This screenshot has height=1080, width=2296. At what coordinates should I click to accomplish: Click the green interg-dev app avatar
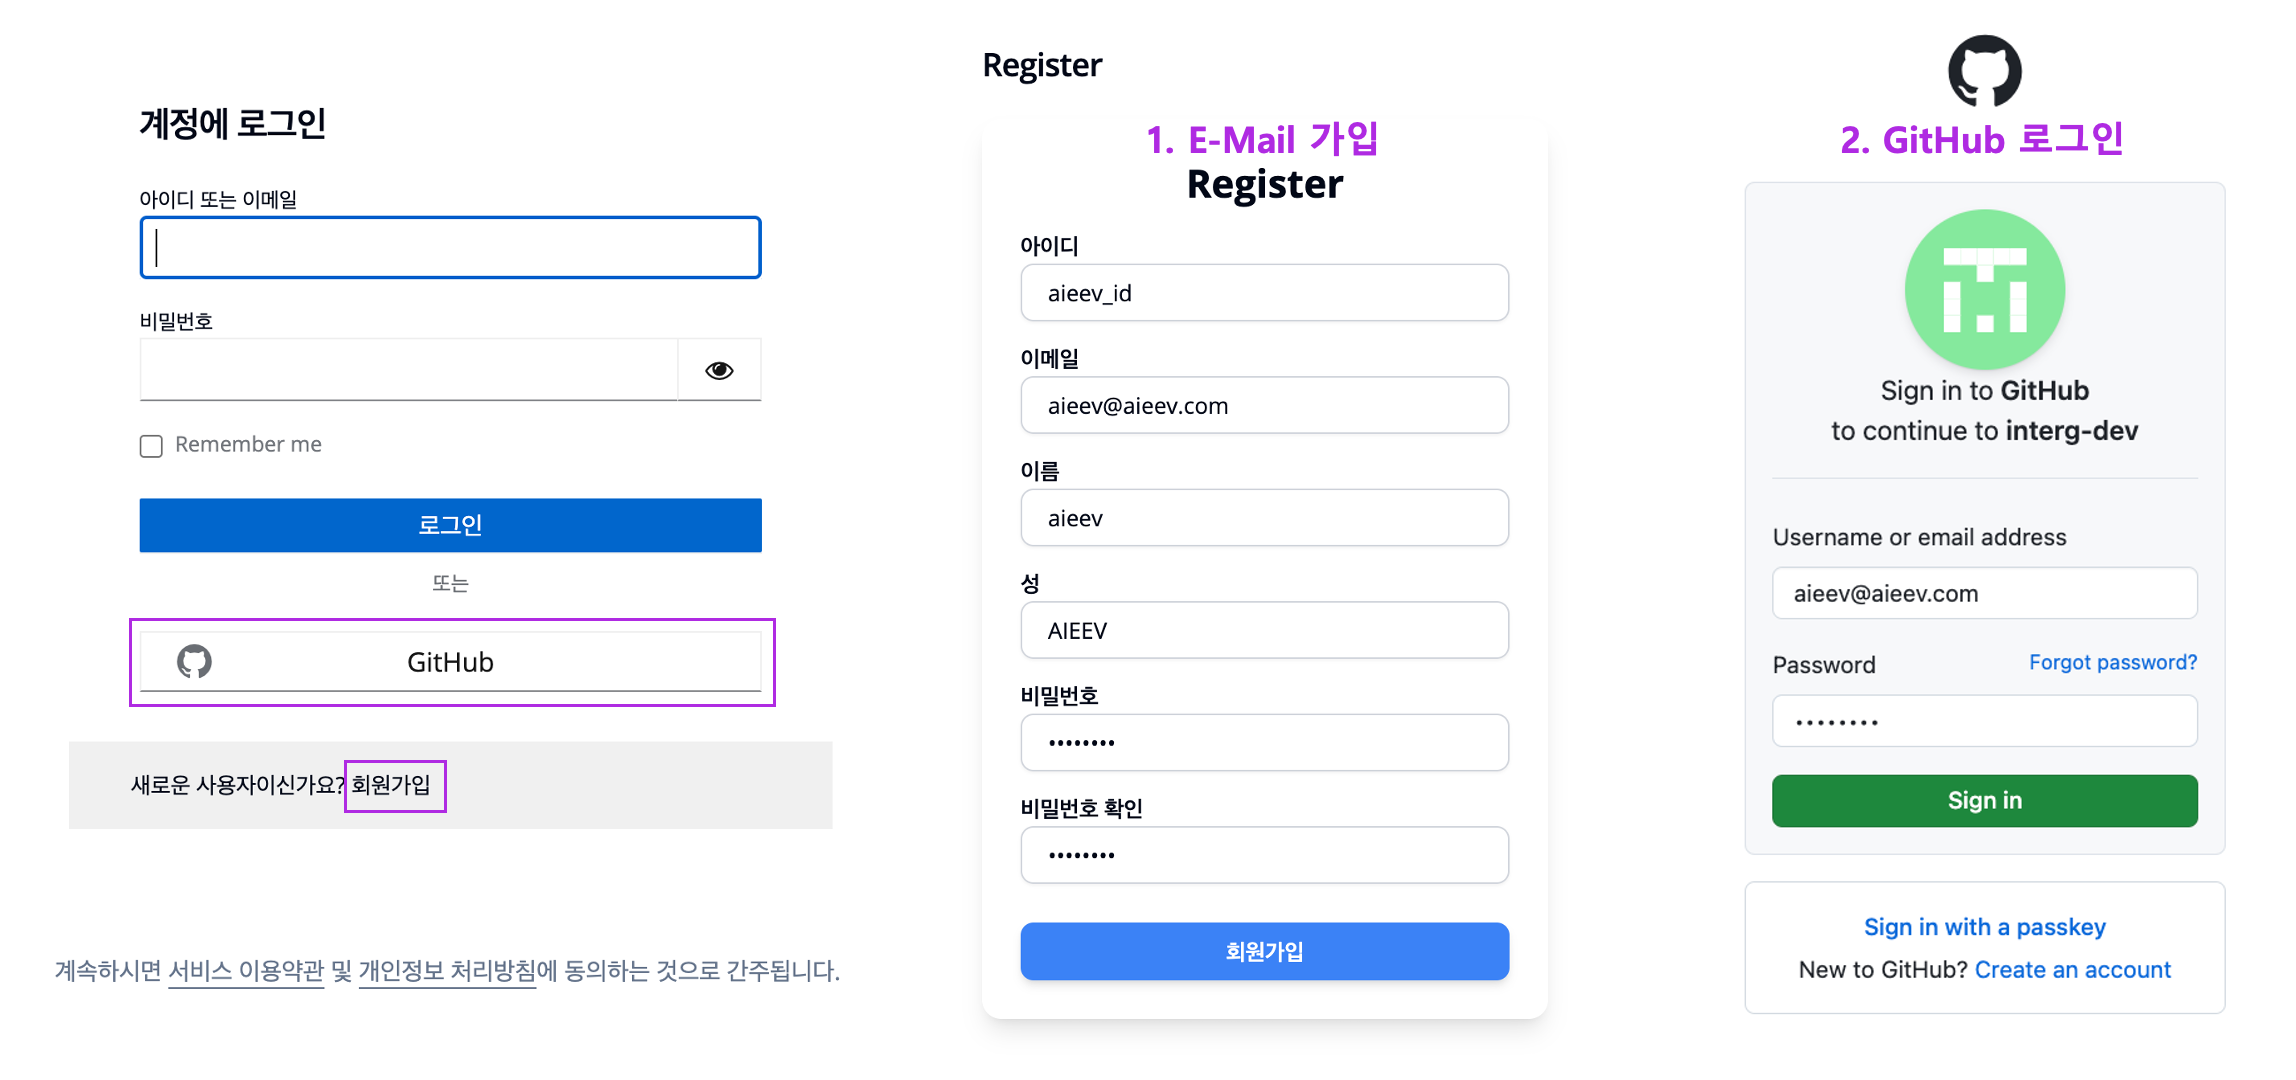coord(1984,290)
